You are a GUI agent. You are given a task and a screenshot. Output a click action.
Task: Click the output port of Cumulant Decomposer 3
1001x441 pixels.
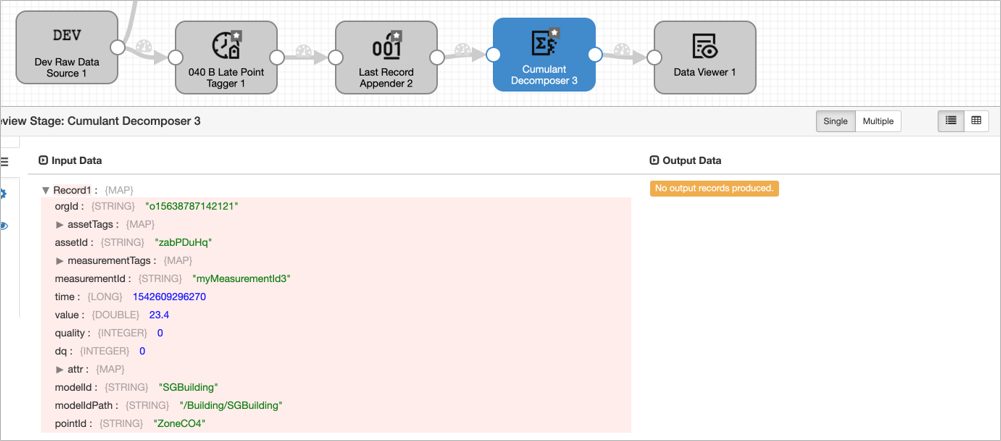tap(595, 55)
